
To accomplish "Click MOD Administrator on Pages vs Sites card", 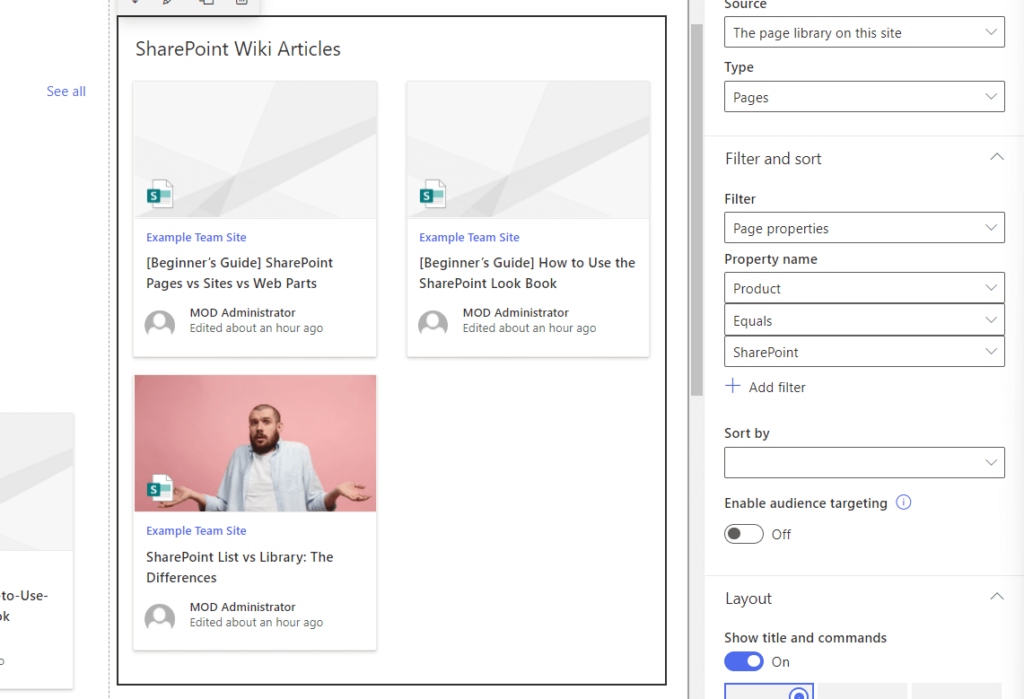I will 242,312.
